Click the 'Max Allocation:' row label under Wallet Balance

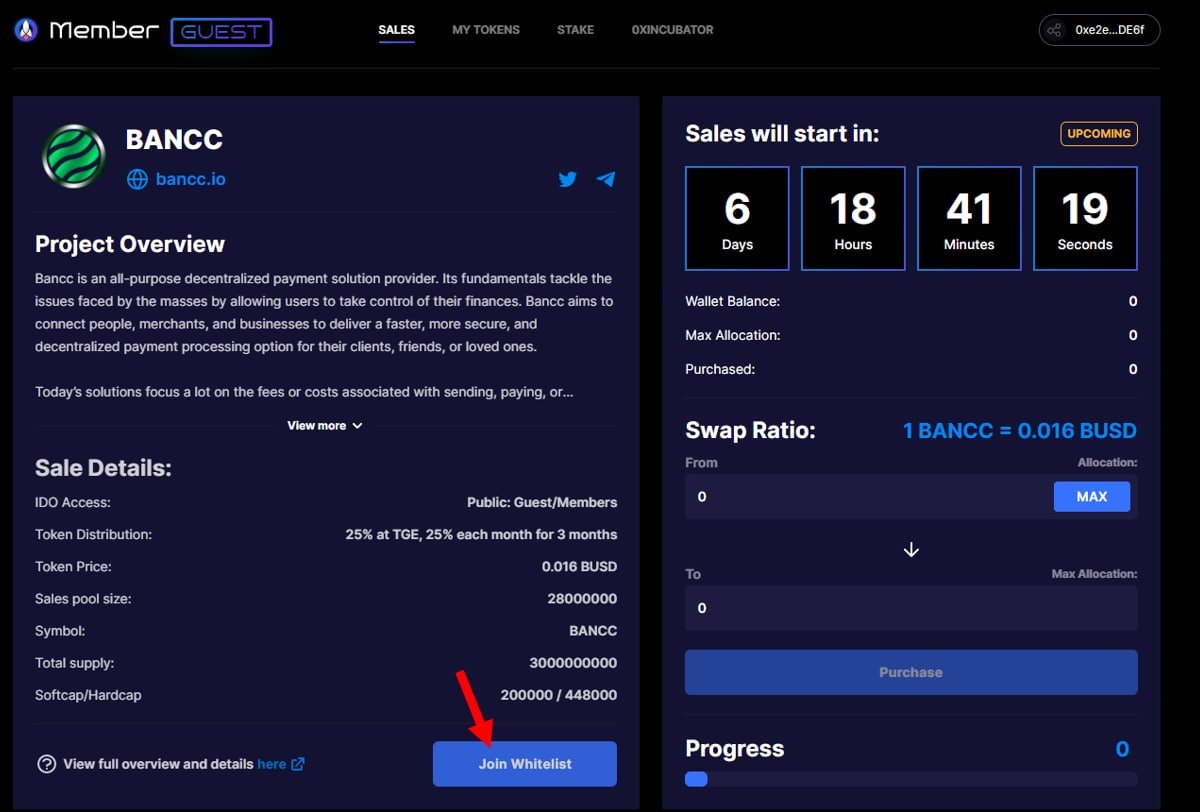click(x=732, y=335)
